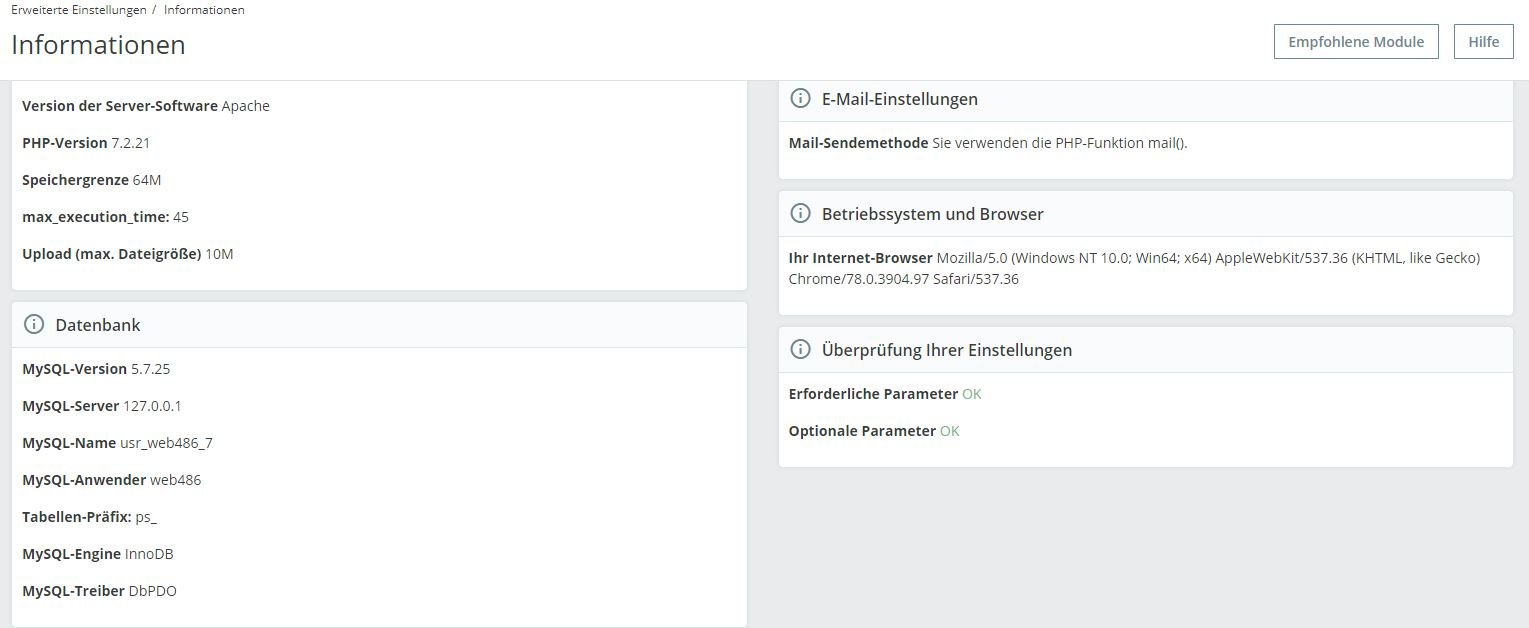This screenshot has height=628, width=1529.
Task: Go to Erweiterte Einstellungen breadcrumb
Action: click(77, 10)
